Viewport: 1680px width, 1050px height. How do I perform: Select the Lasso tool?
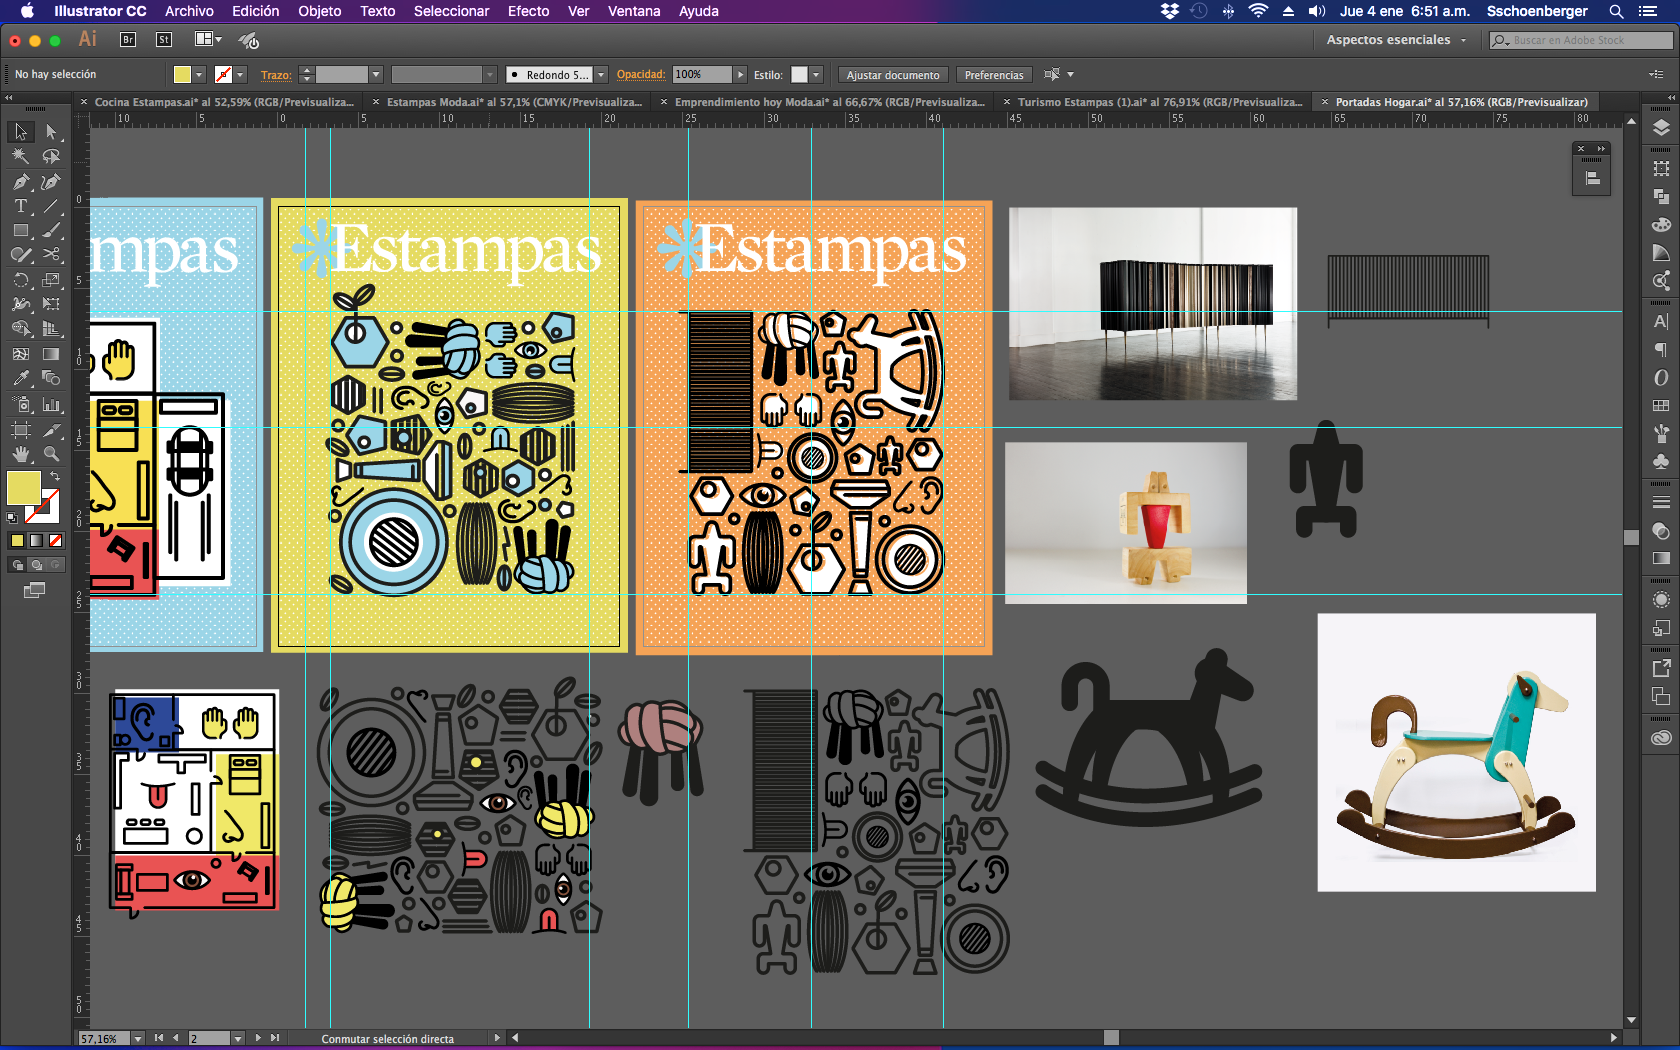[x=51, y=156]
